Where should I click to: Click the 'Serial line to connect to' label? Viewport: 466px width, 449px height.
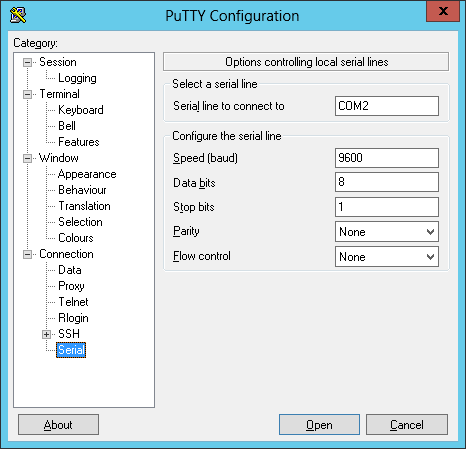(229, 106)
